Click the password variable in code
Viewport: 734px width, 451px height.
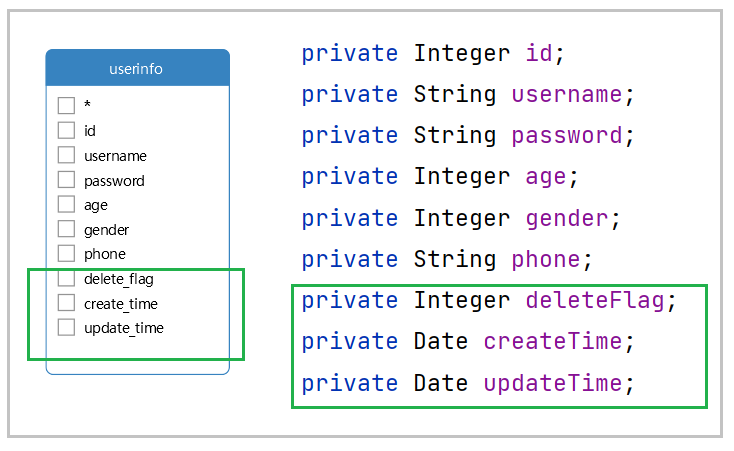point(566,136)
